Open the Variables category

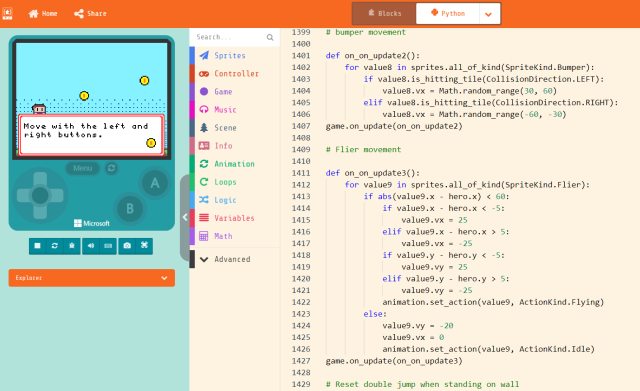point(235,218)
